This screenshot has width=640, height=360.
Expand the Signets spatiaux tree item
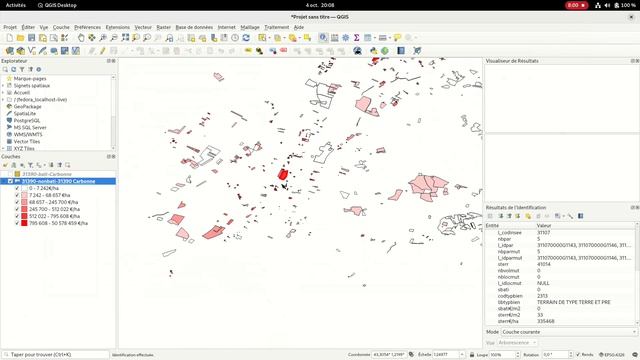3,85
